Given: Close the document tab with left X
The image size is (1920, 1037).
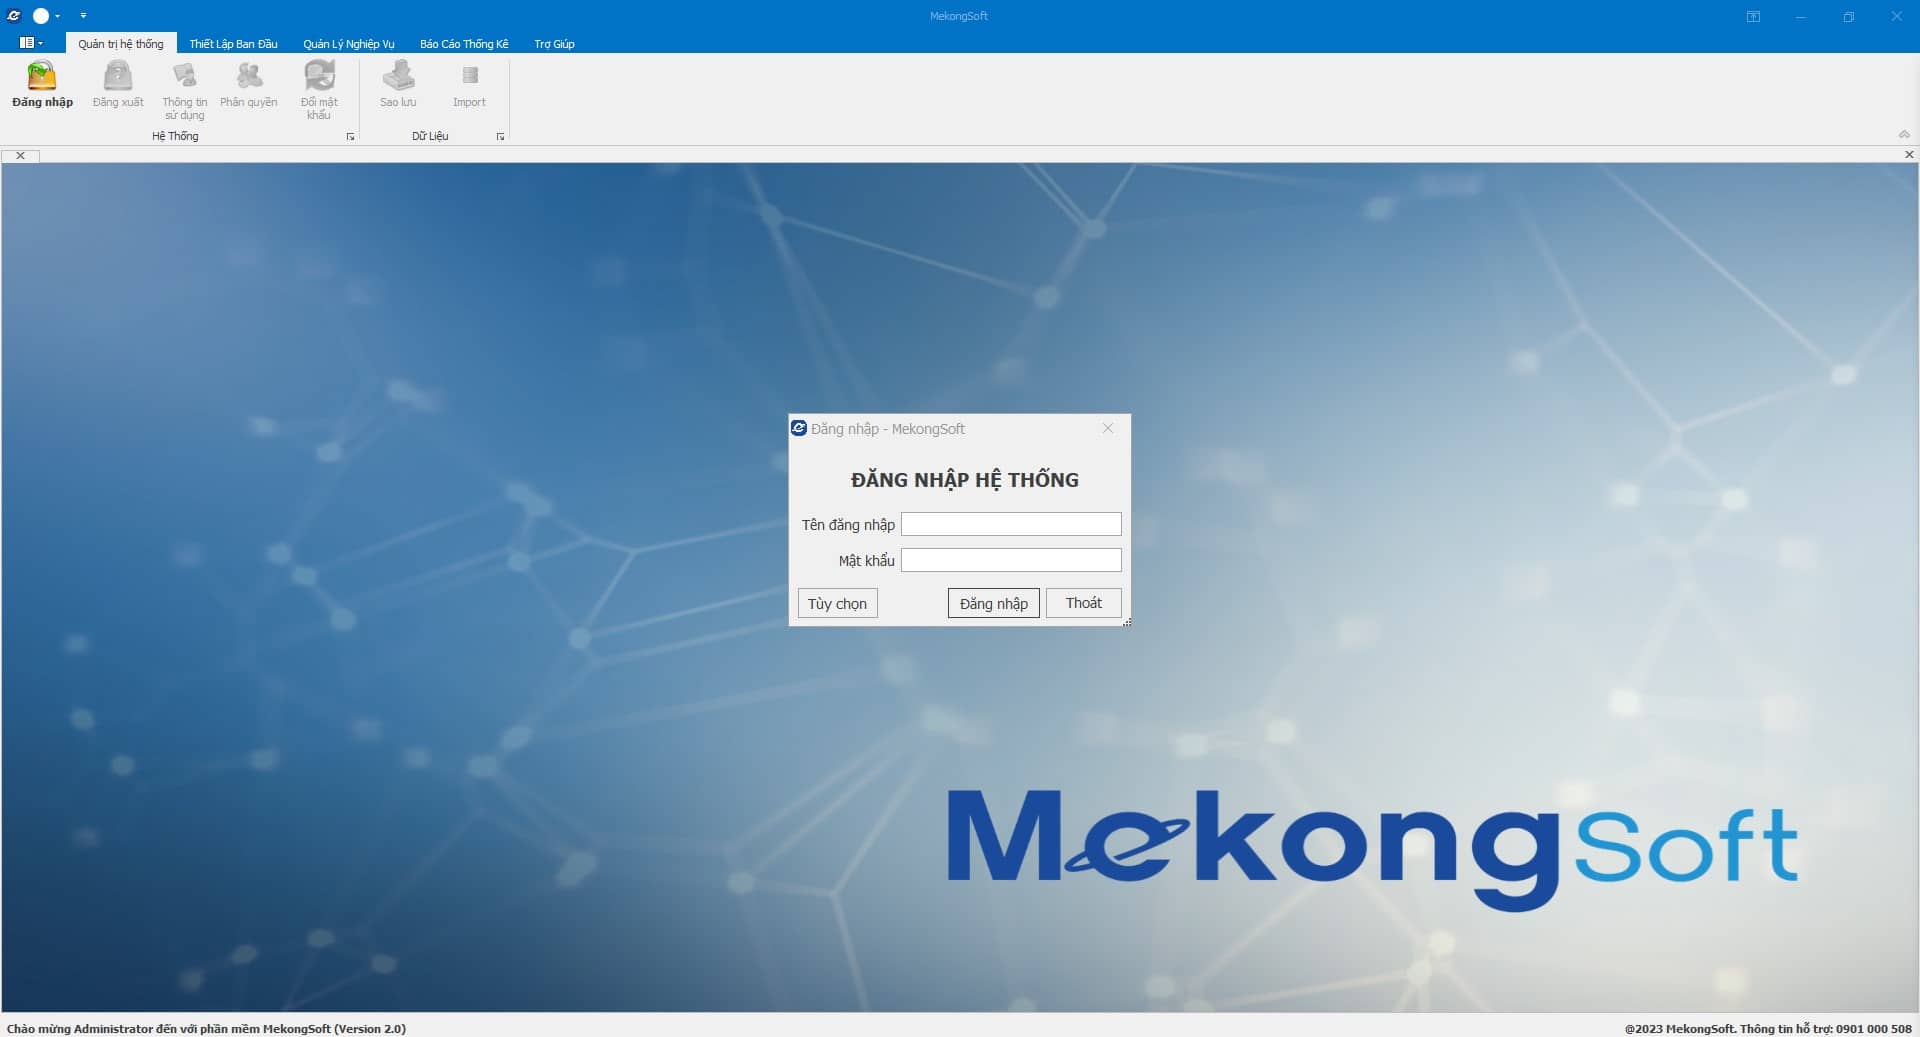Looking at the screenshot, I should pos(20,155).
